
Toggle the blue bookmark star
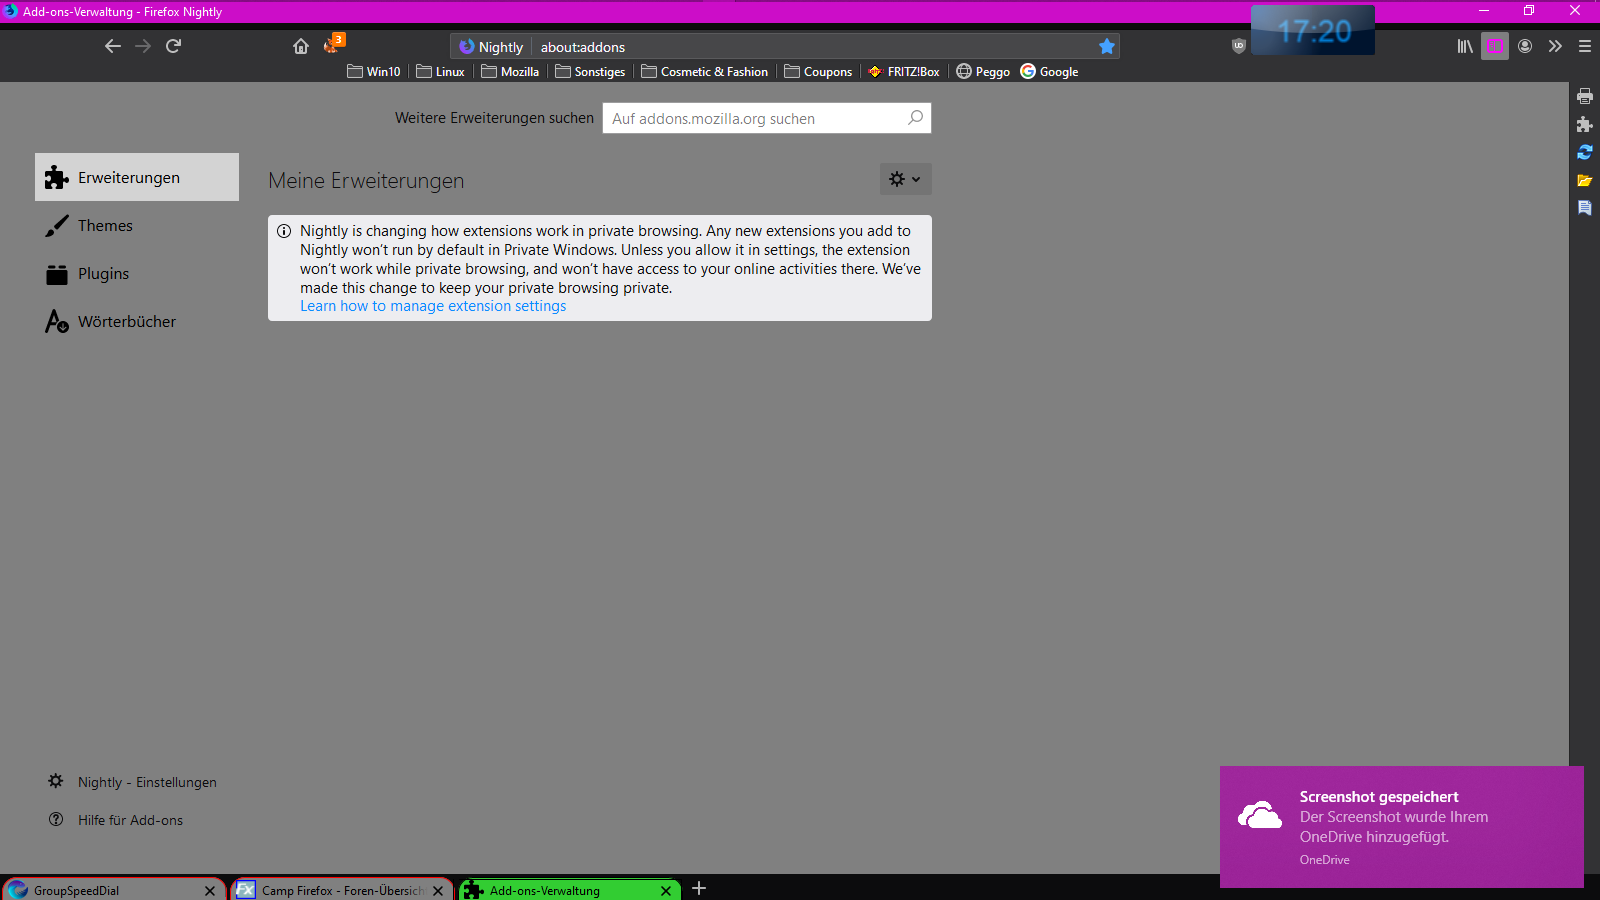pos(1107,46)
